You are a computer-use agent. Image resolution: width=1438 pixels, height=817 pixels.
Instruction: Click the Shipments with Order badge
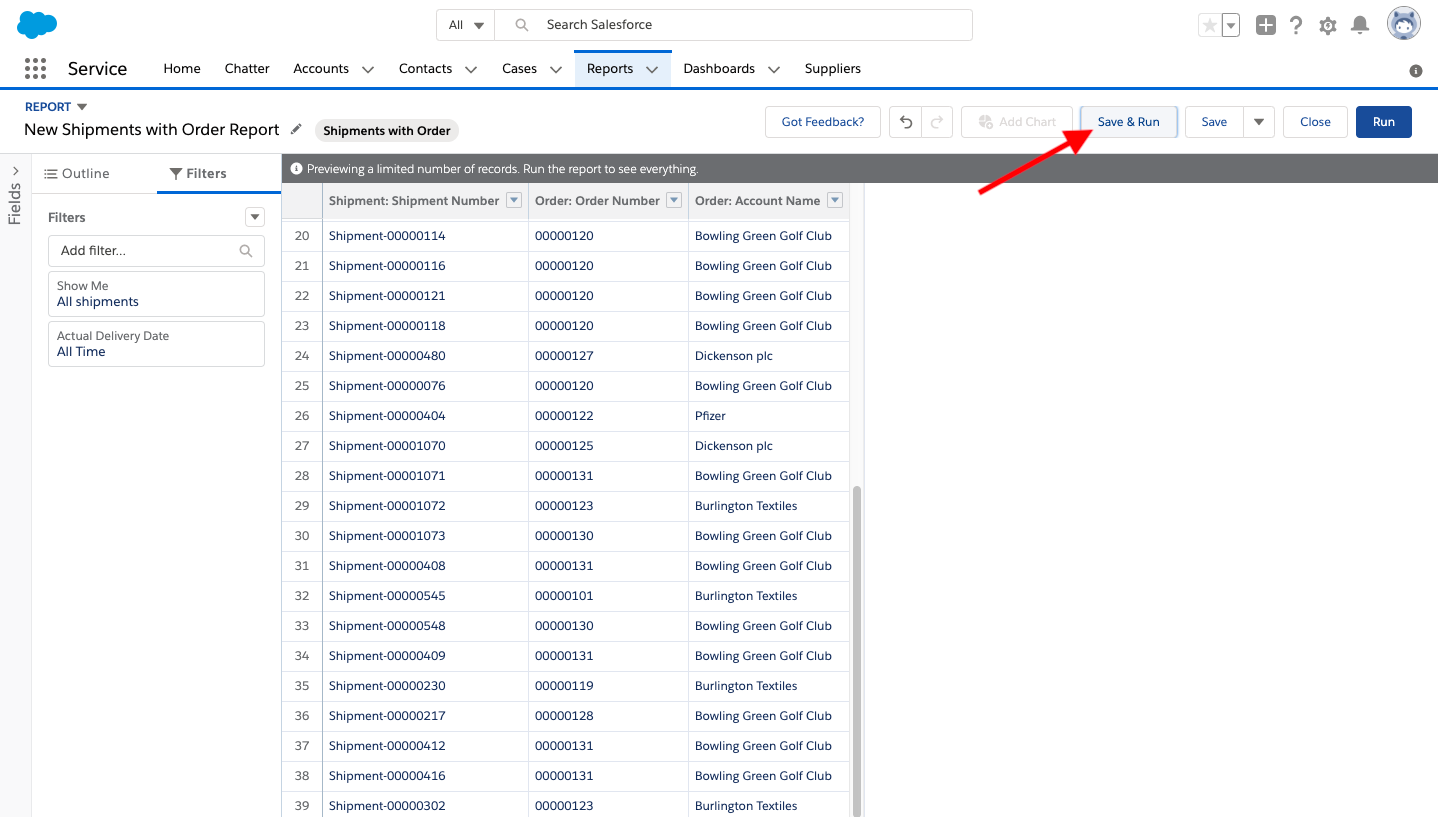(x=387, y=130)
